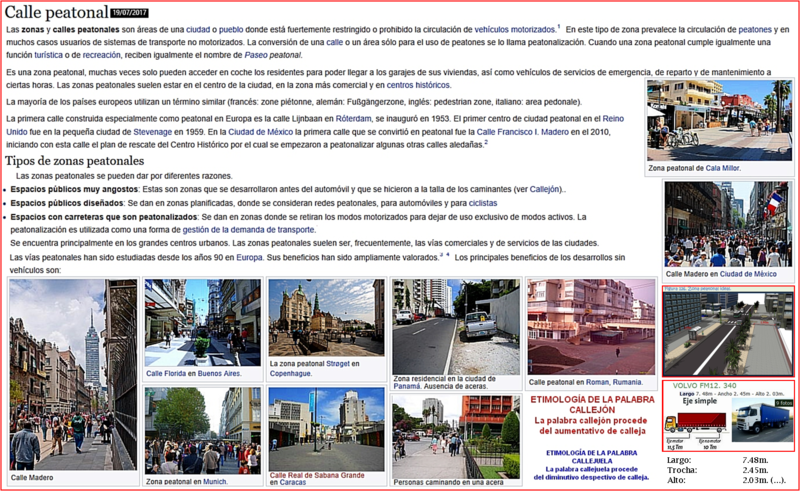Click footnote reference 1 after 'vehículos motorizados'
Image resolution: width=800 pixels, height=491 pixels.
tap(558, 27)
